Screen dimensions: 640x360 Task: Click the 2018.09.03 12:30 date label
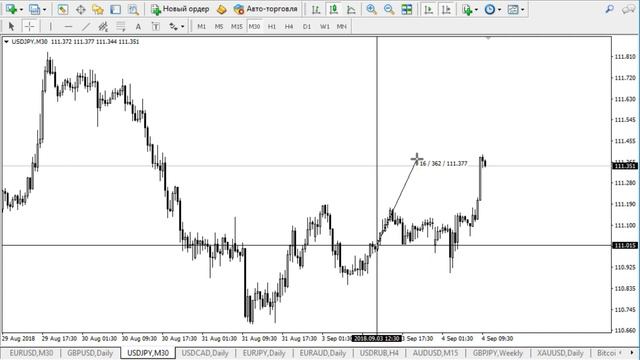(x=377, y=339)
